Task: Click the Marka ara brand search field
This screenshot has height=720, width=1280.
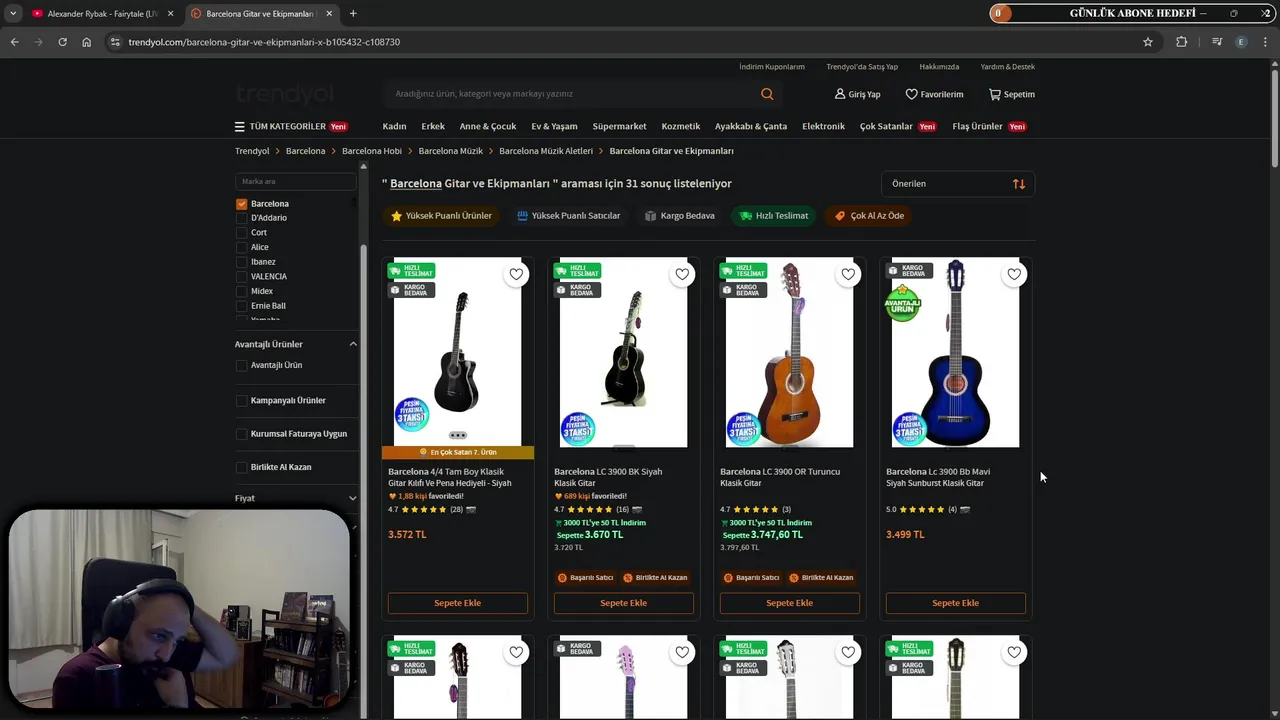Action: [295, 182]
